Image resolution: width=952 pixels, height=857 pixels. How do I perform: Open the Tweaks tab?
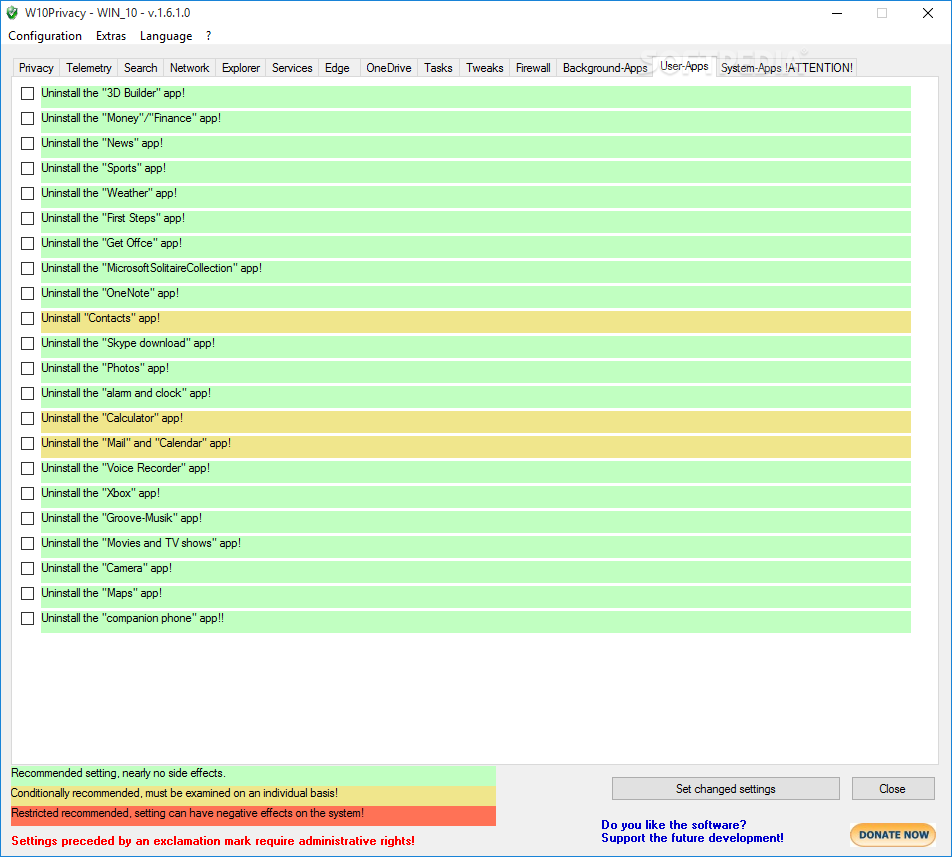coord(484,68)
